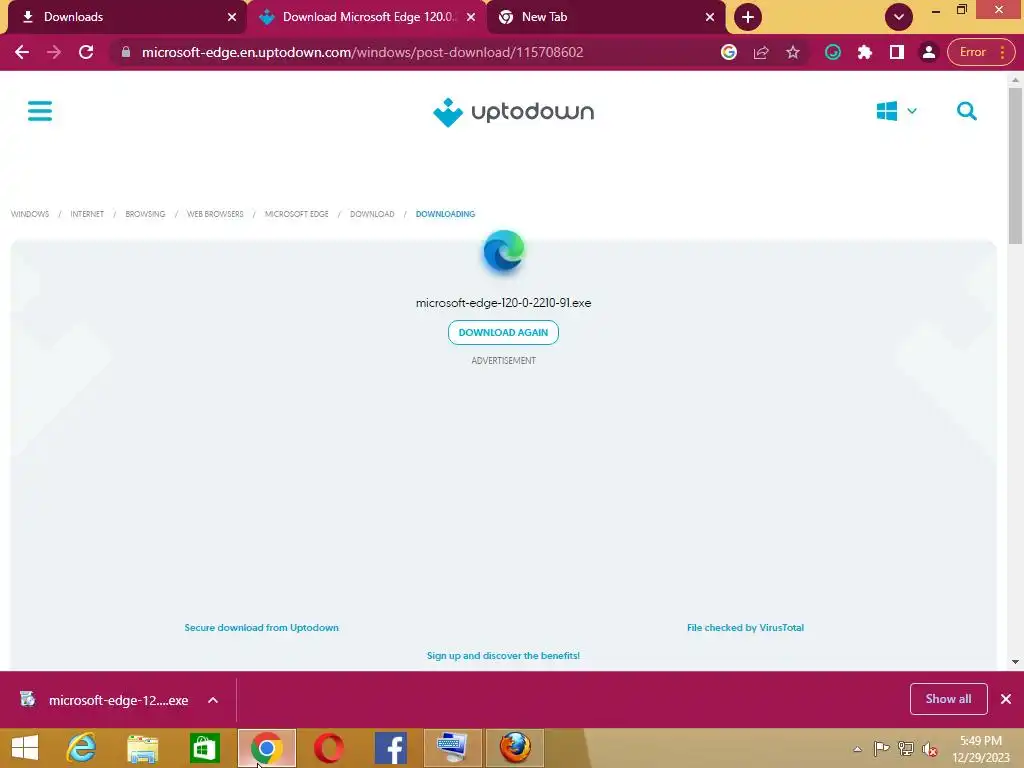
Task: Open the BROWSING breadcrumb link
Action: pyautogui.click(x=145, y=214)
